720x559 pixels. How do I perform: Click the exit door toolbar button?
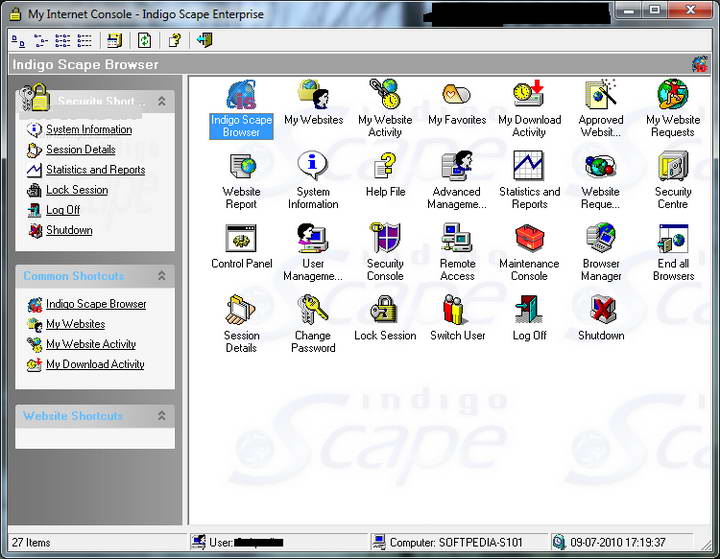(x=205, y=40)
